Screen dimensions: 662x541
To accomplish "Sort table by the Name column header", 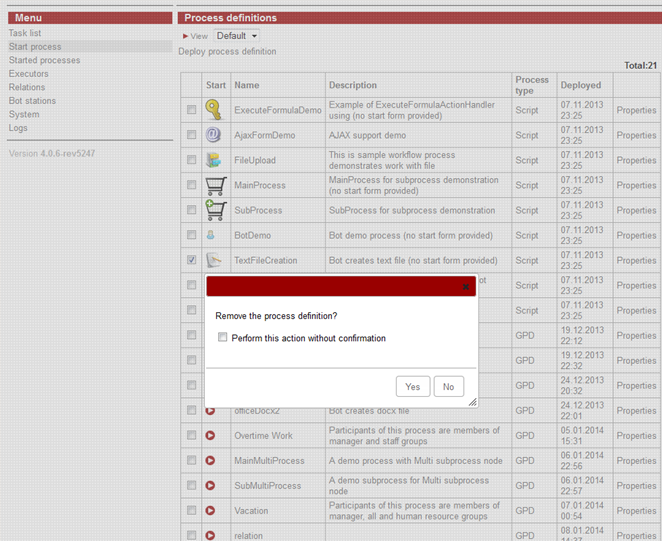I will (x=247, y=85).
